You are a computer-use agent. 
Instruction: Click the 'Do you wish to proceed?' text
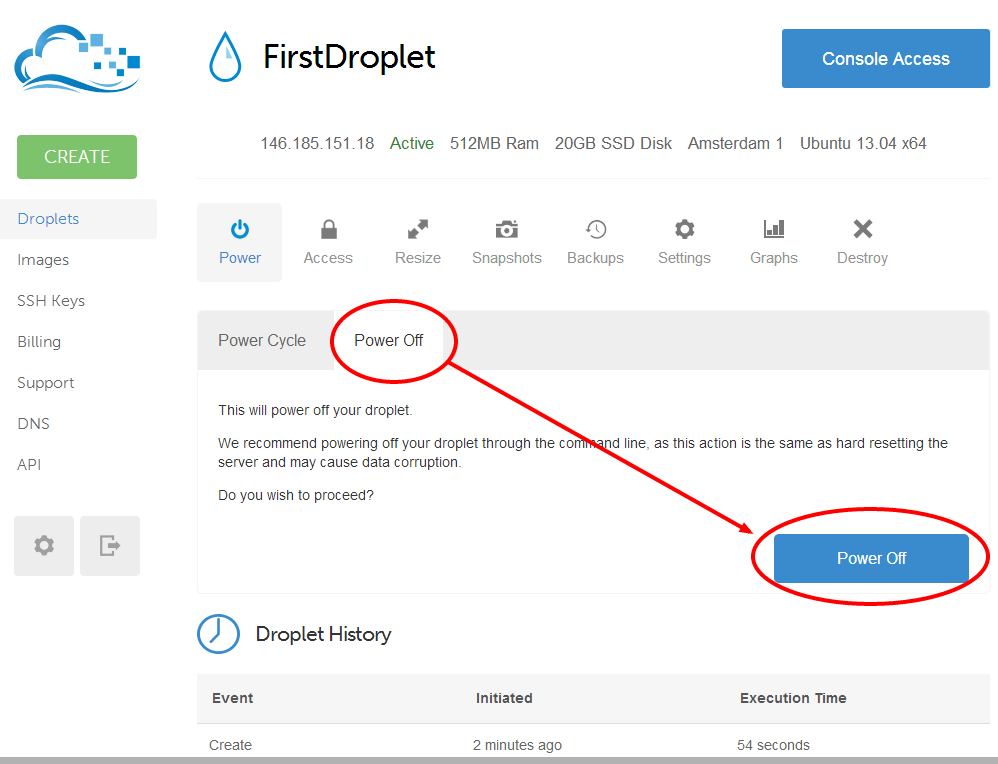click(x=296, y=495)
